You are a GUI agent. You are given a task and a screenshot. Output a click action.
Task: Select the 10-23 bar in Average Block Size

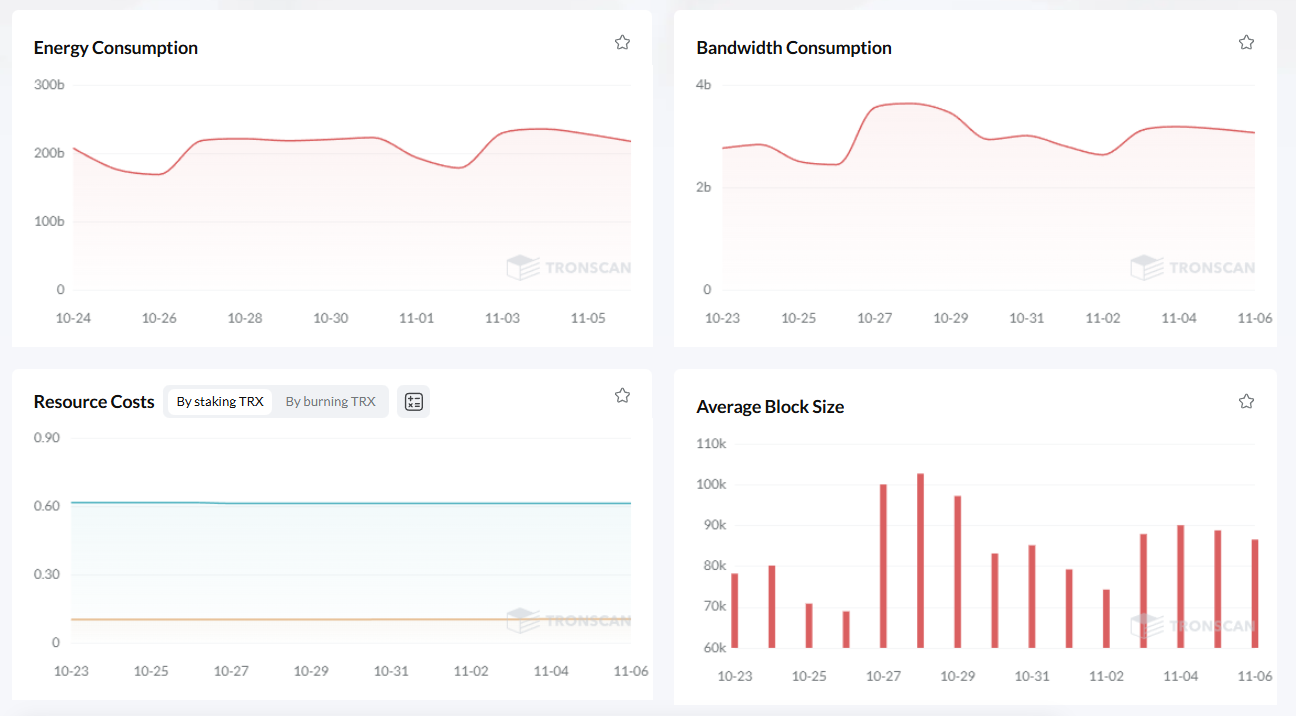click(x=735, y=610)
